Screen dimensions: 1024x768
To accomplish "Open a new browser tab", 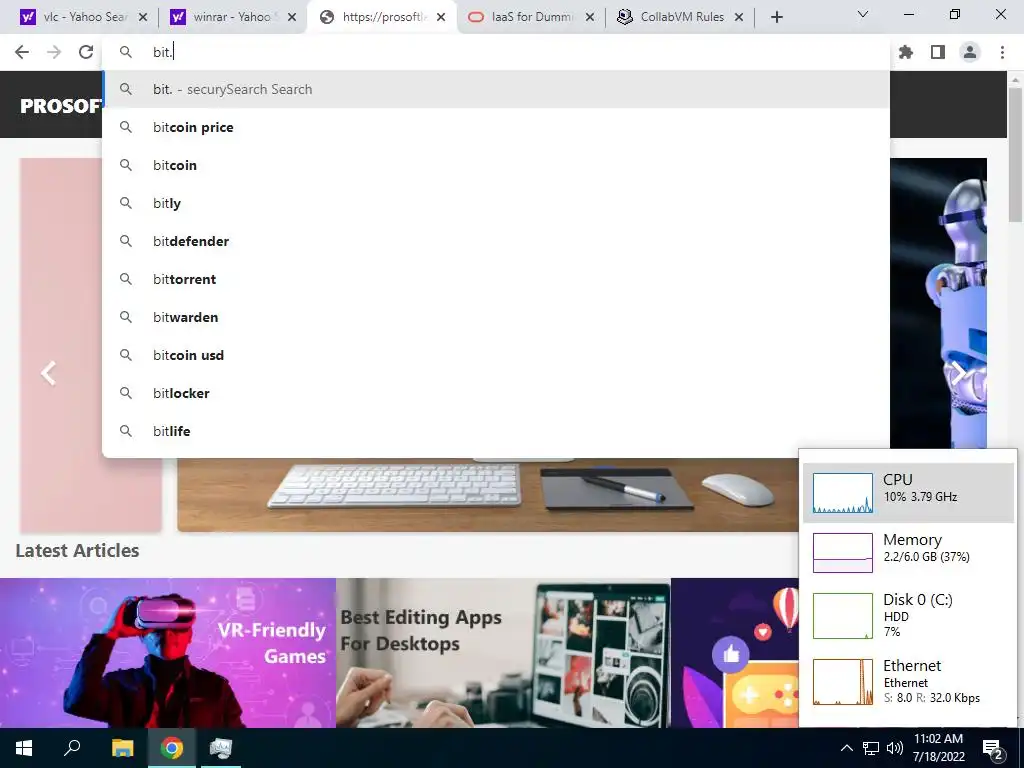I will pos(776,18).
